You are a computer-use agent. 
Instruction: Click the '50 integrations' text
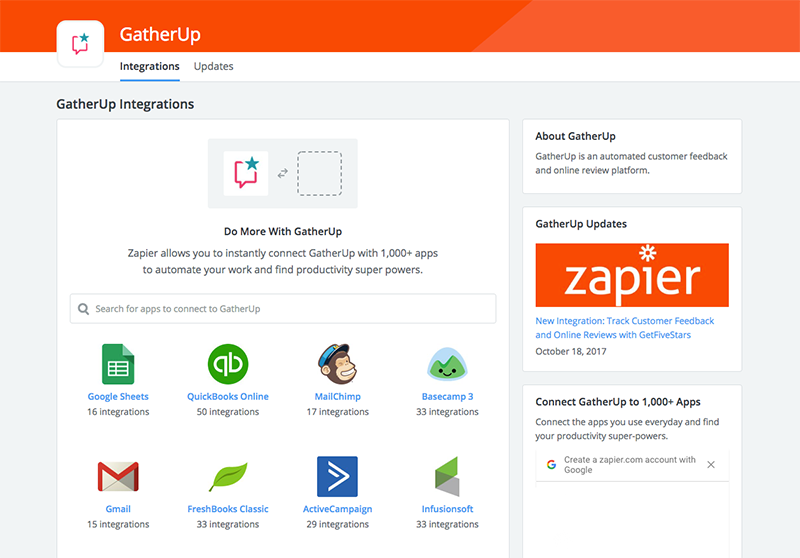pyautogui.click(x=228, y=412)
